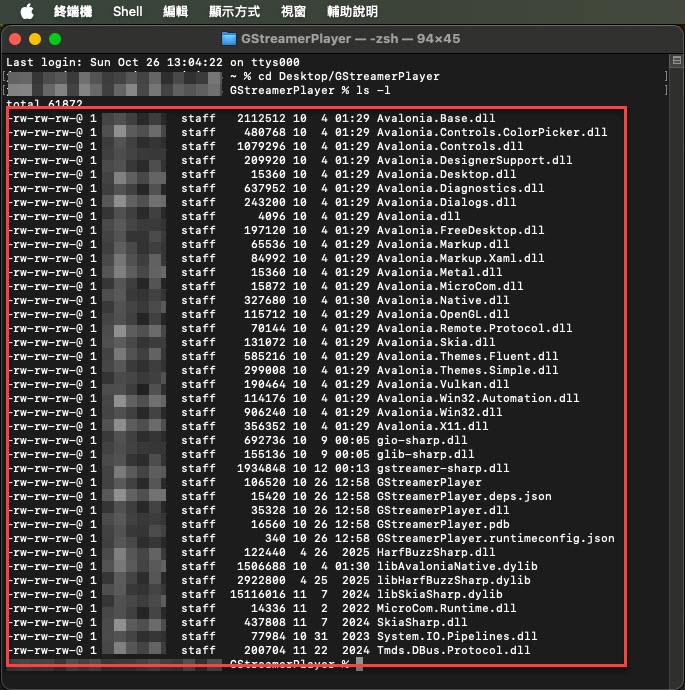Open the 編輯 menu
685x690 pixels.
[175, 12]
